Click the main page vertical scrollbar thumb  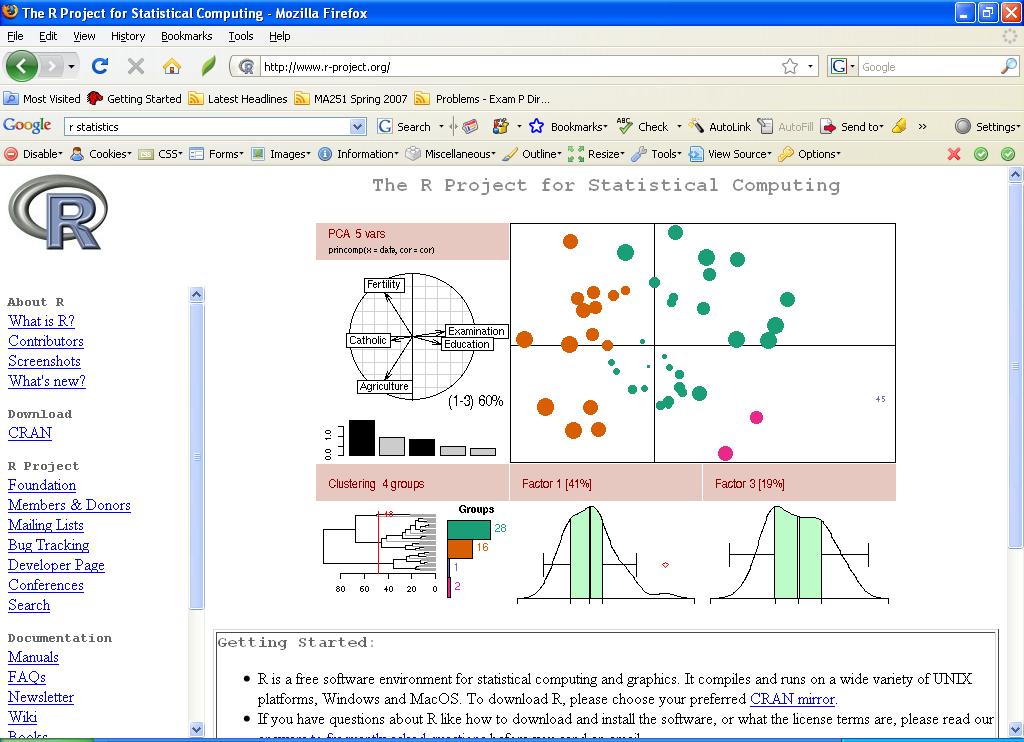1016,360
